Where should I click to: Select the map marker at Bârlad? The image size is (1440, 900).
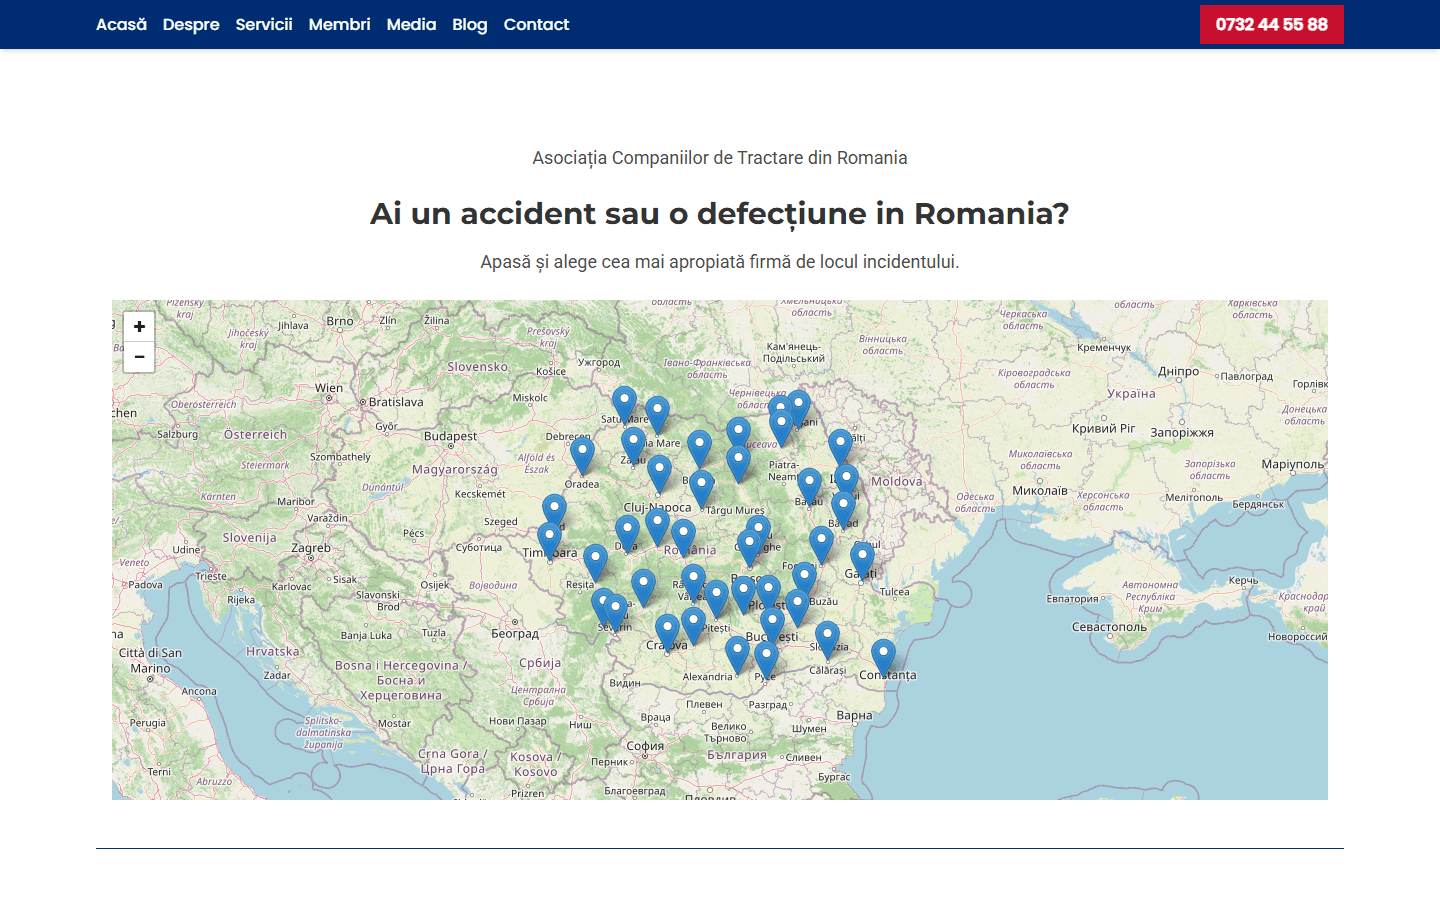tap(844, 509)
